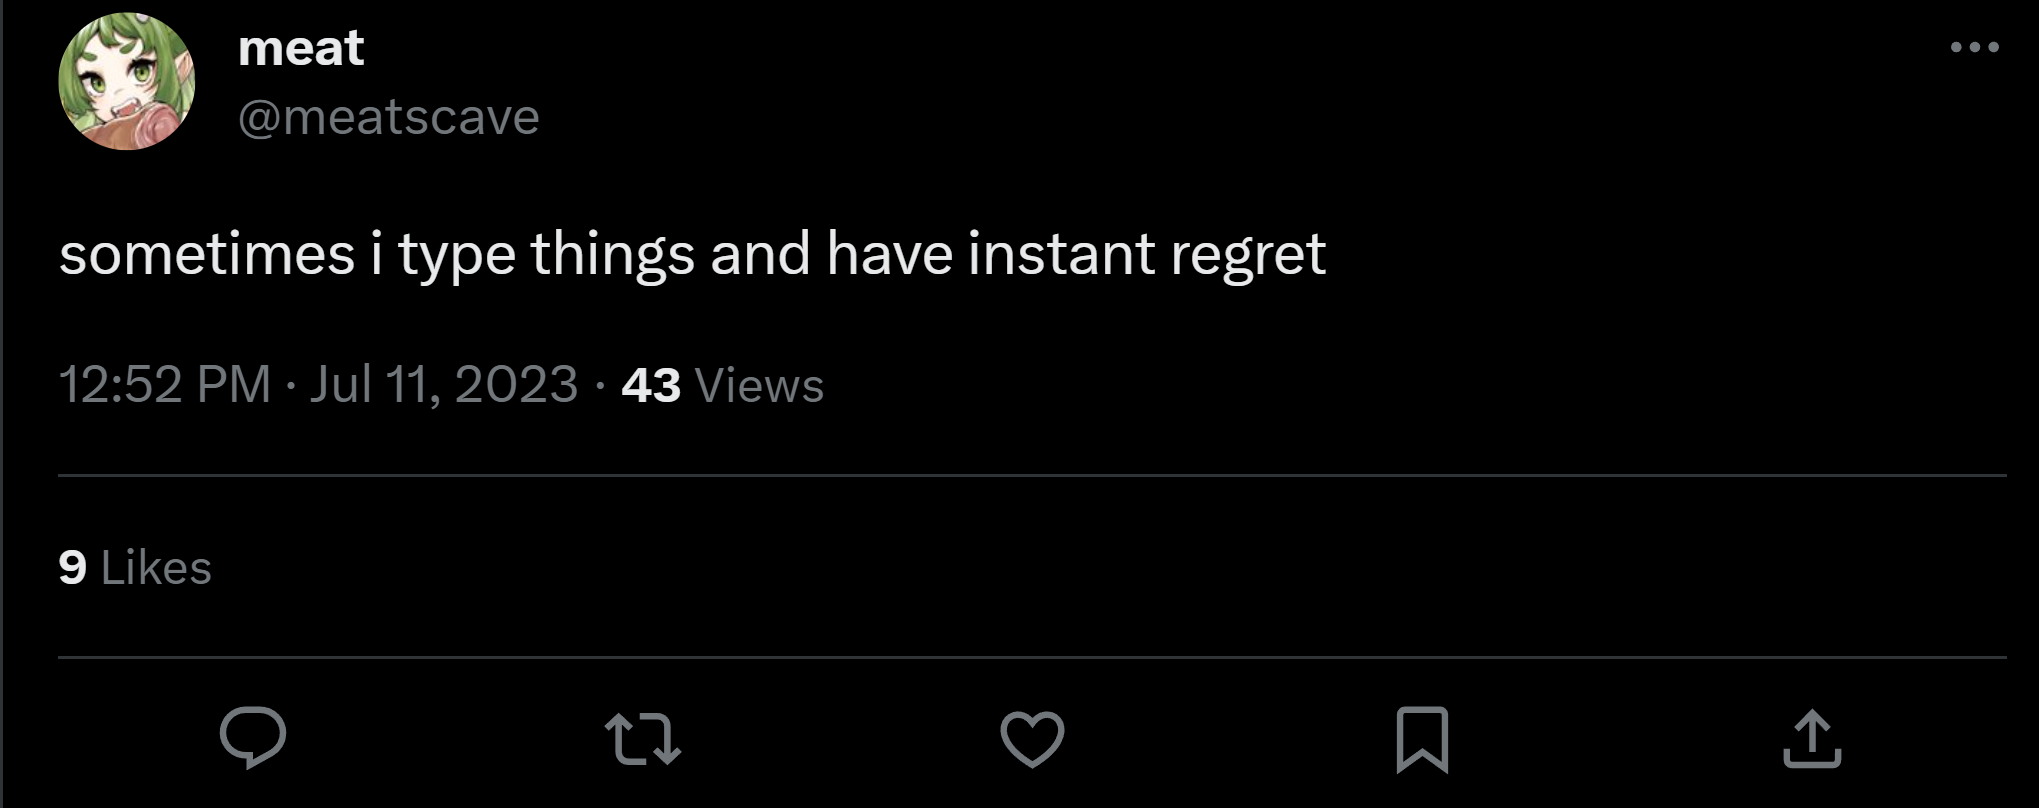
Task: Click the green-haired profile avatar
Action: point(127,82)
